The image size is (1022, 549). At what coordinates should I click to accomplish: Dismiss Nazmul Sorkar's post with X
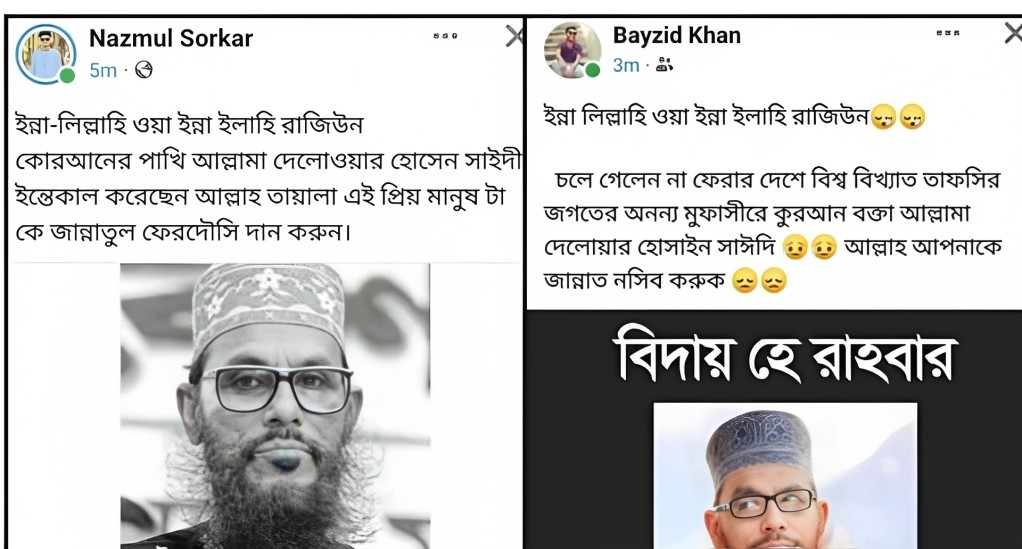tap(514, 36)
